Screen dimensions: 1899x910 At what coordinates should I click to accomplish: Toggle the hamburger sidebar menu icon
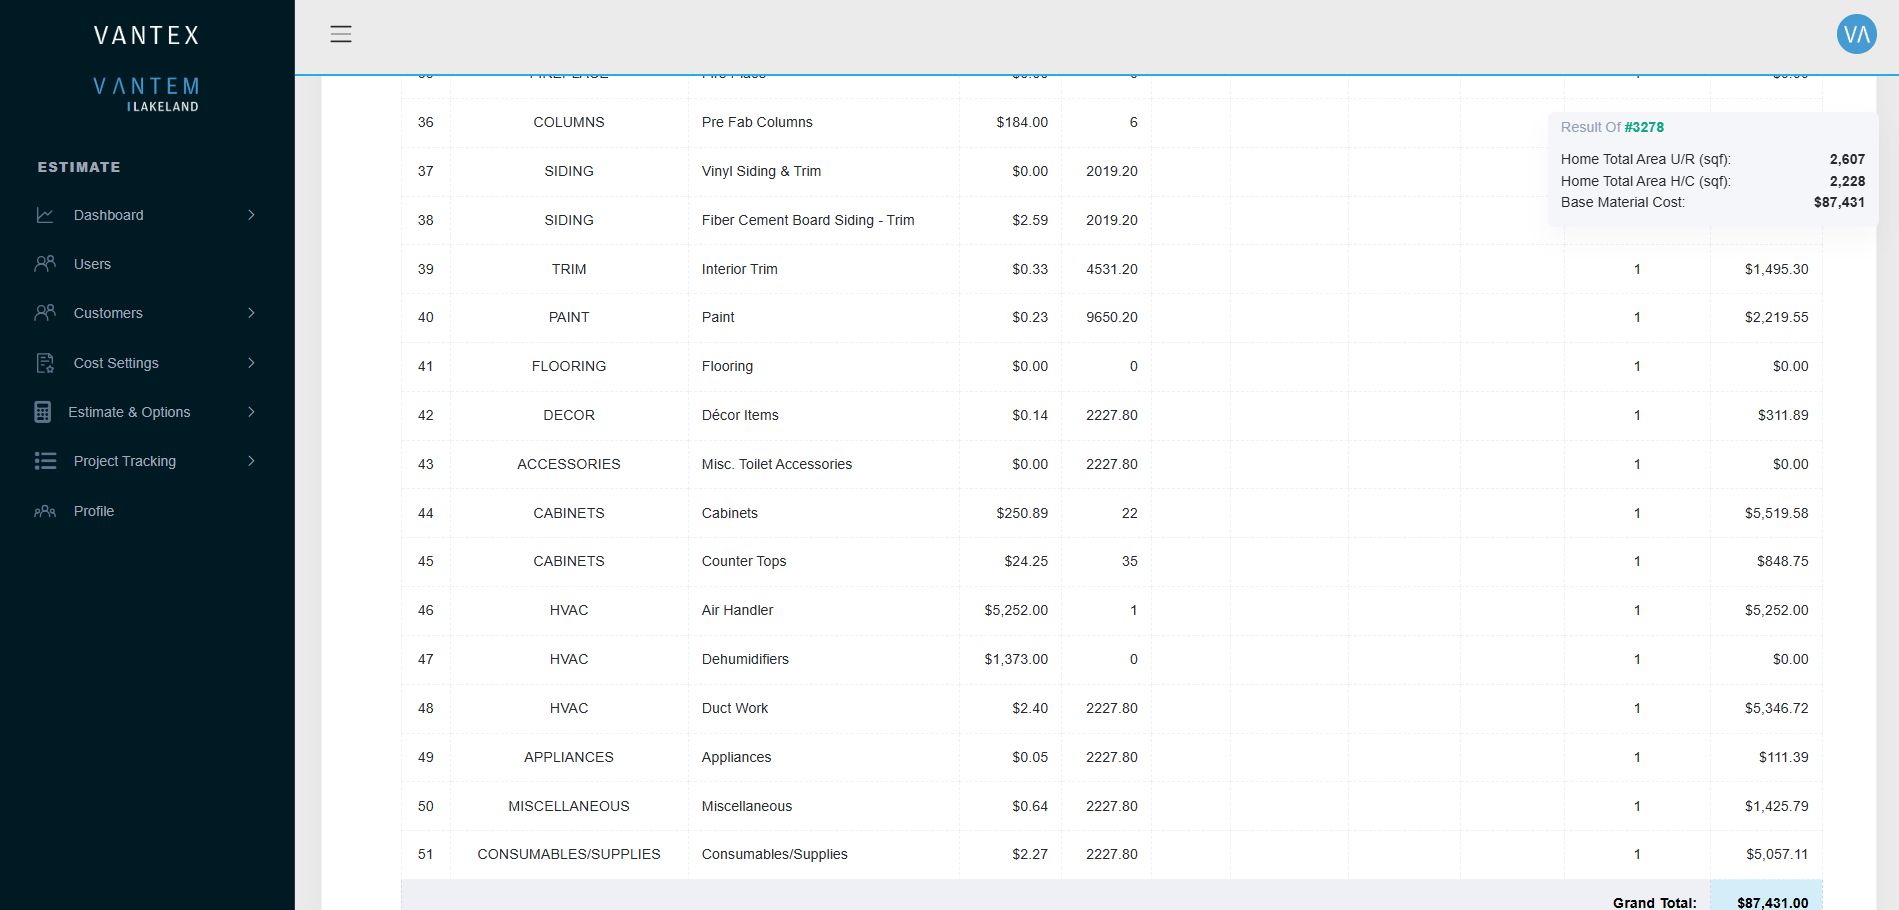click(x=341, y=34)
